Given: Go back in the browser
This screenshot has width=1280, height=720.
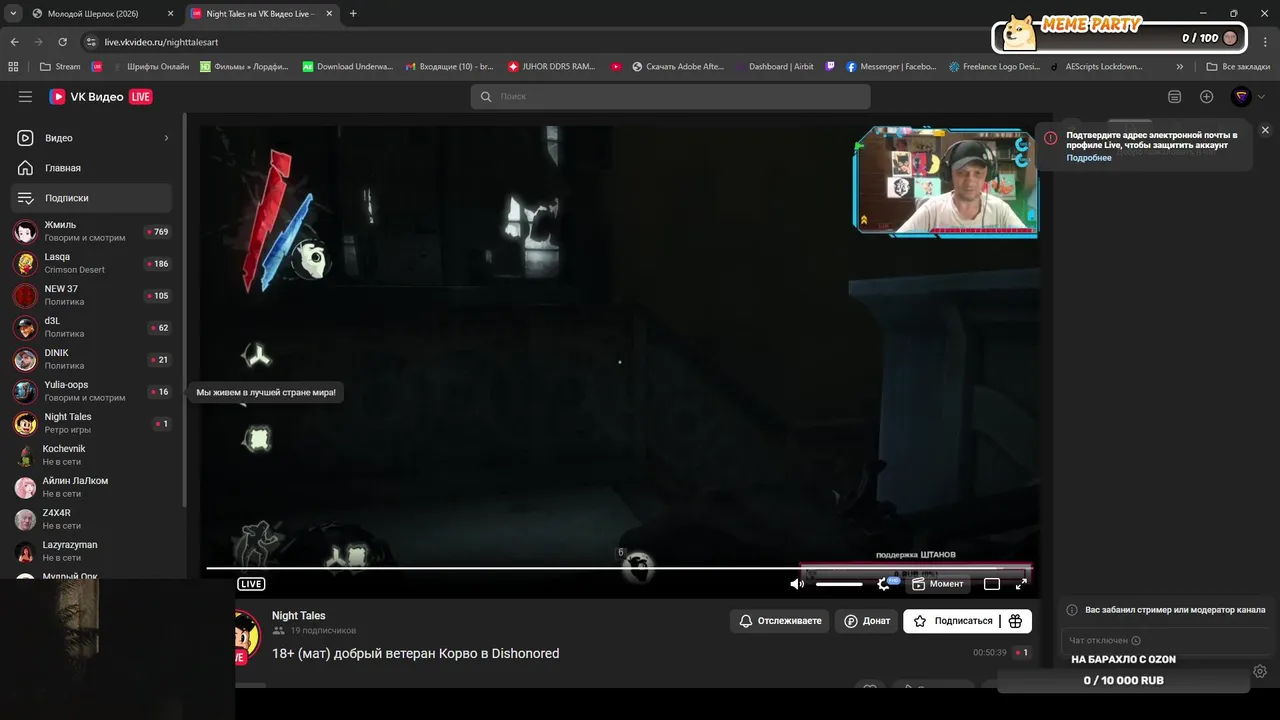Looking at the screenshot, I should (14, 42).
